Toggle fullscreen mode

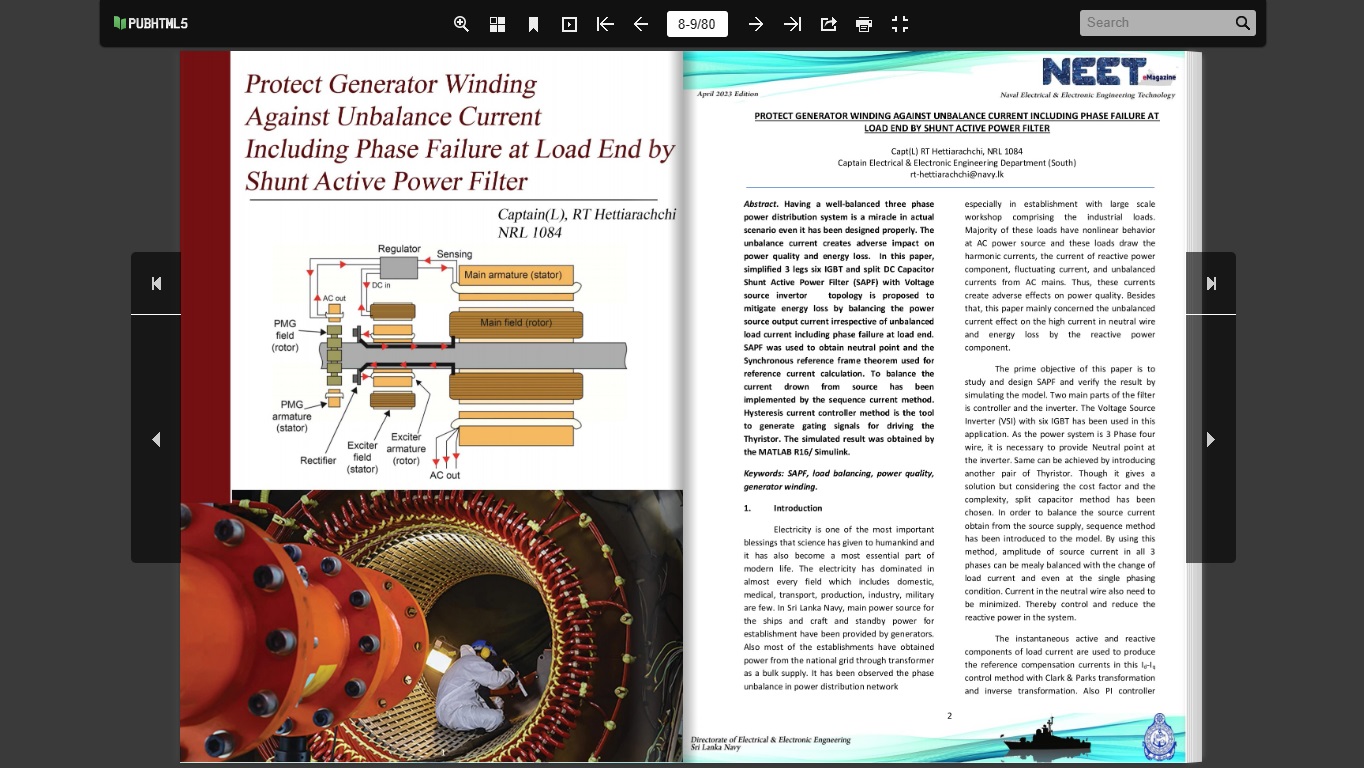(x=900, y=24)
